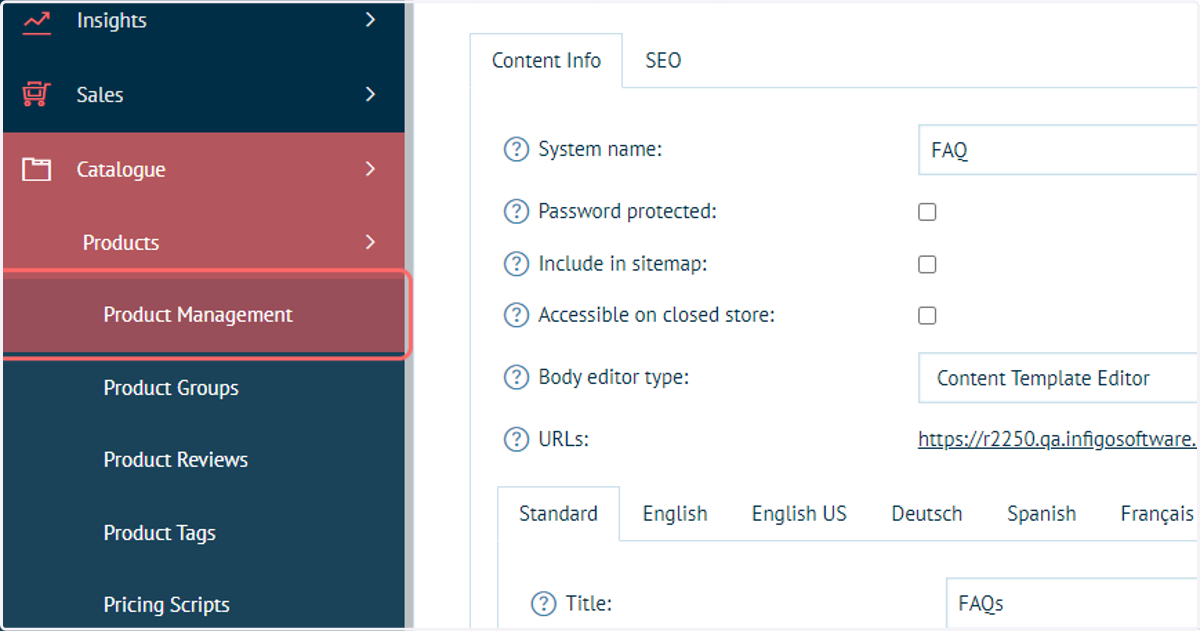1200x631 pixels.
Task: Click the Sales cart icon
Action: (x=37, y=95)
